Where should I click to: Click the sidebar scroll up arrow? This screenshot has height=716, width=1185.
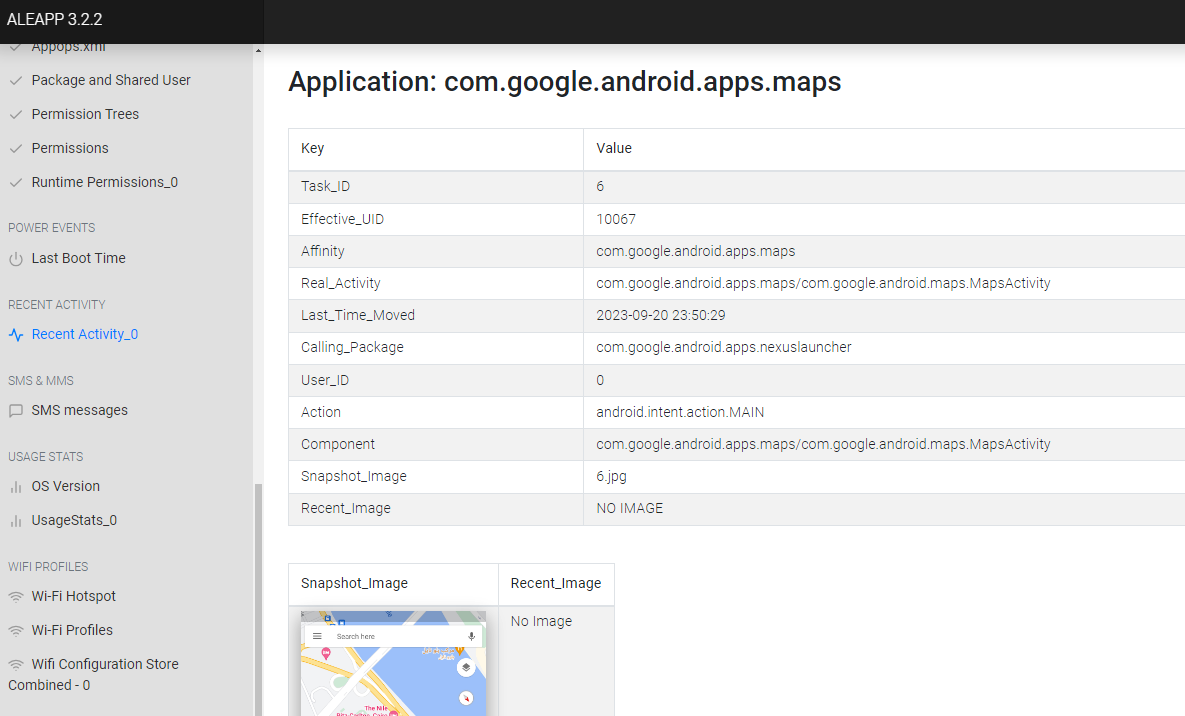pos(258,50)
